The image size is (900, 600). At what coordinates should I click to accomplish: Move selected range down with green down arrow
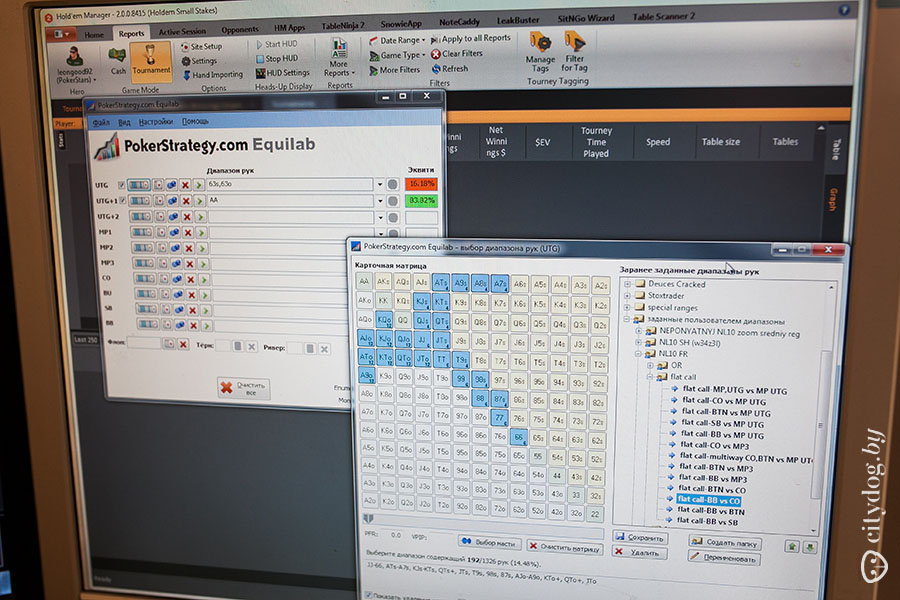(809, 547)
